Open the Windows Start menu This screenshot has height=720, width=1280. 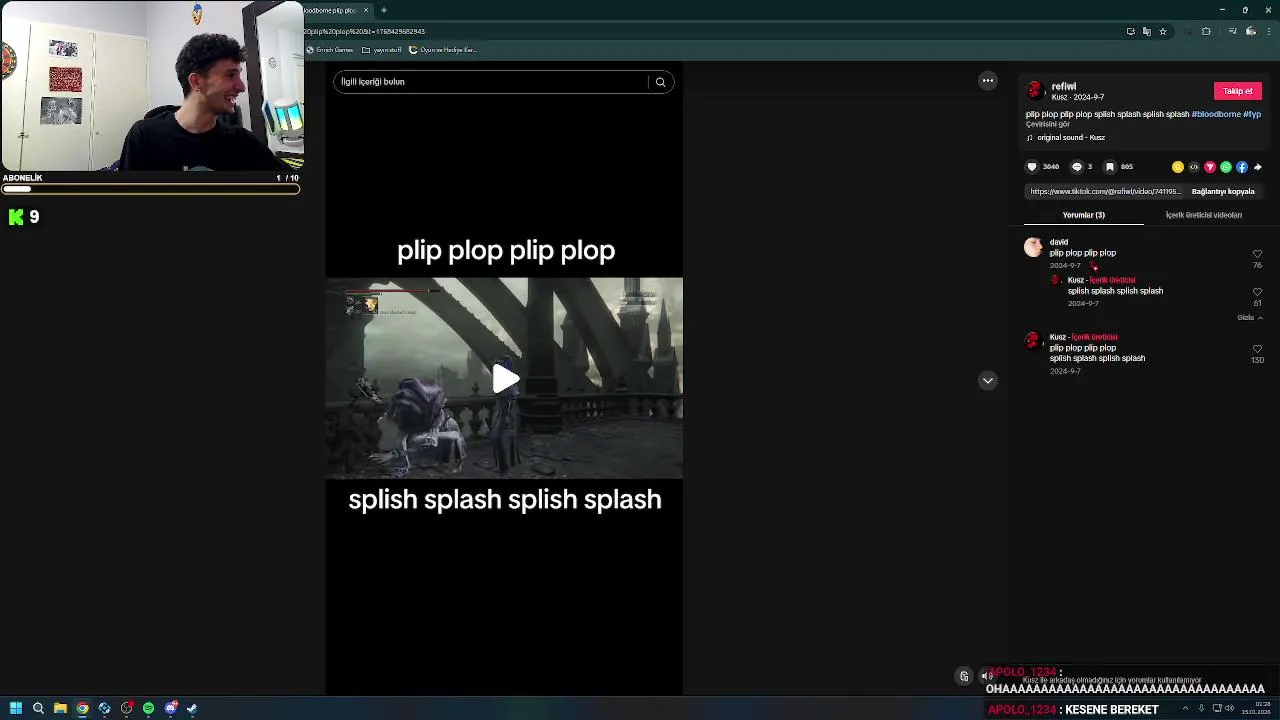click(16, 708)
